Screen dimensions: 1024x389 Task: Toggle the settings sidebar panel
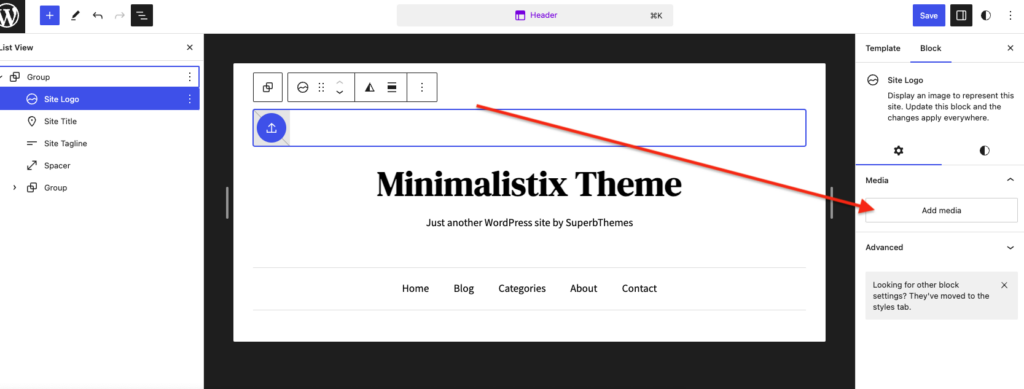click(961, 16)
